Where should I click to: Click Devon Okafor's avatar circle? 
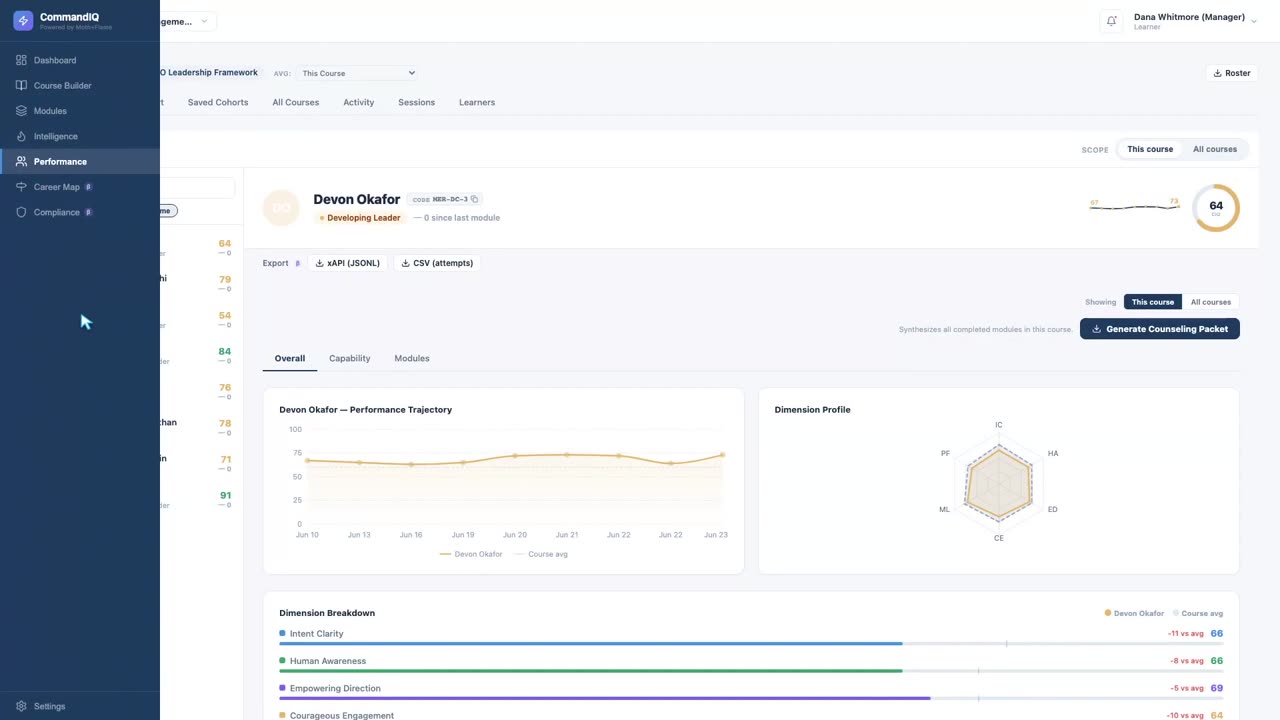[281, 207]
